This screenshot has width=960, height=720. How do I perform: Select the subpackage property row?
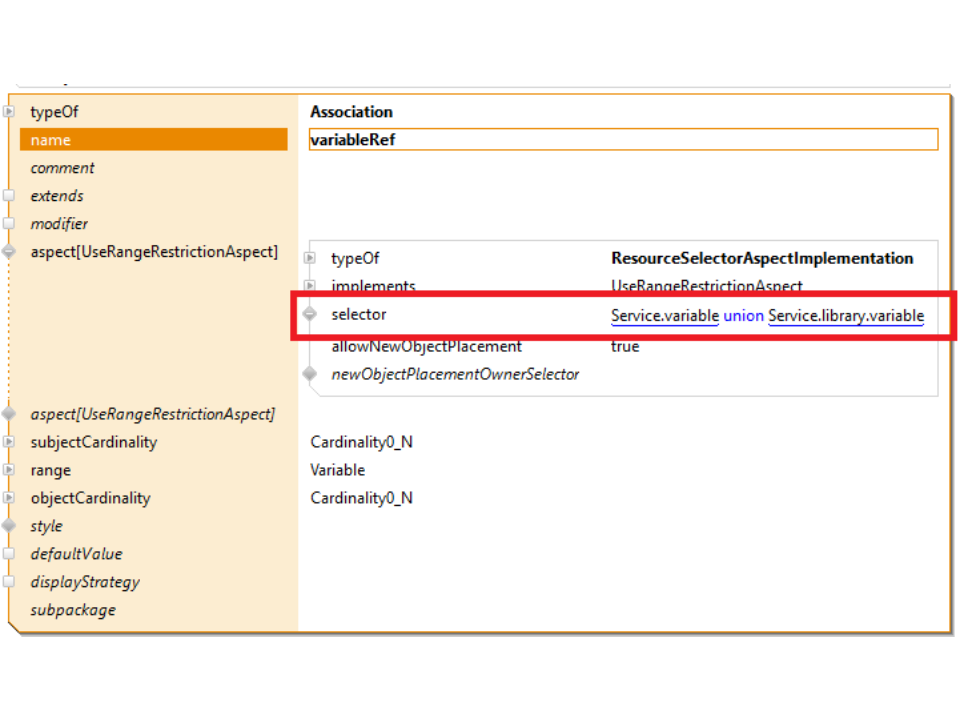(73, 610)
